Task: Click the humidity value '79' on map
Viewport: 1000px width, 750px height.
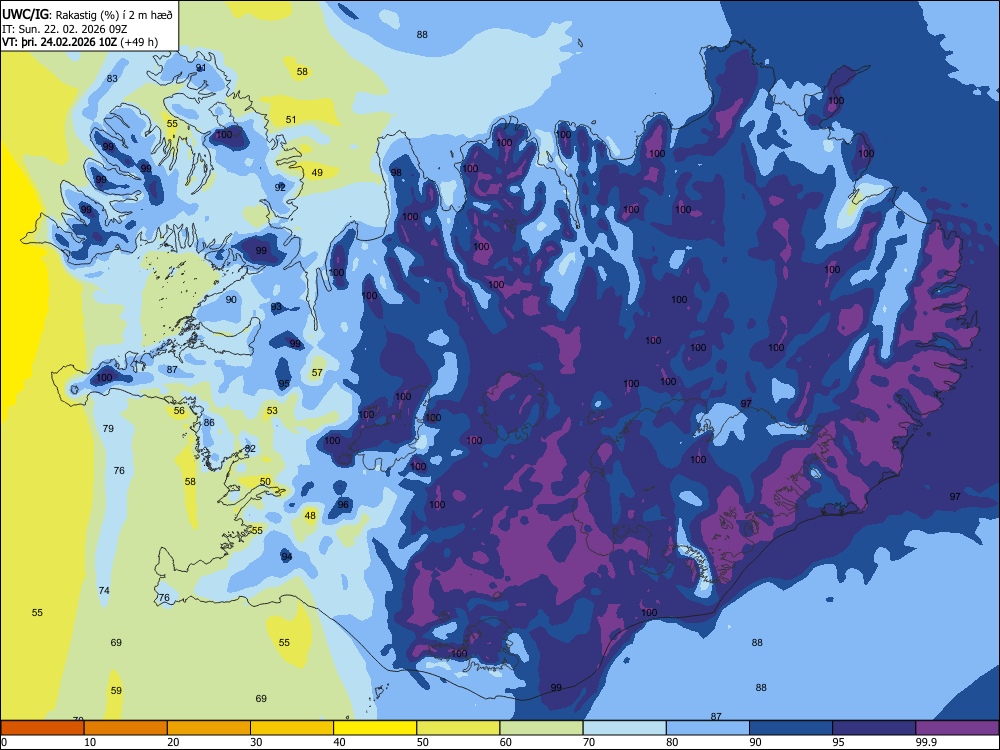Action: (108, 429)
